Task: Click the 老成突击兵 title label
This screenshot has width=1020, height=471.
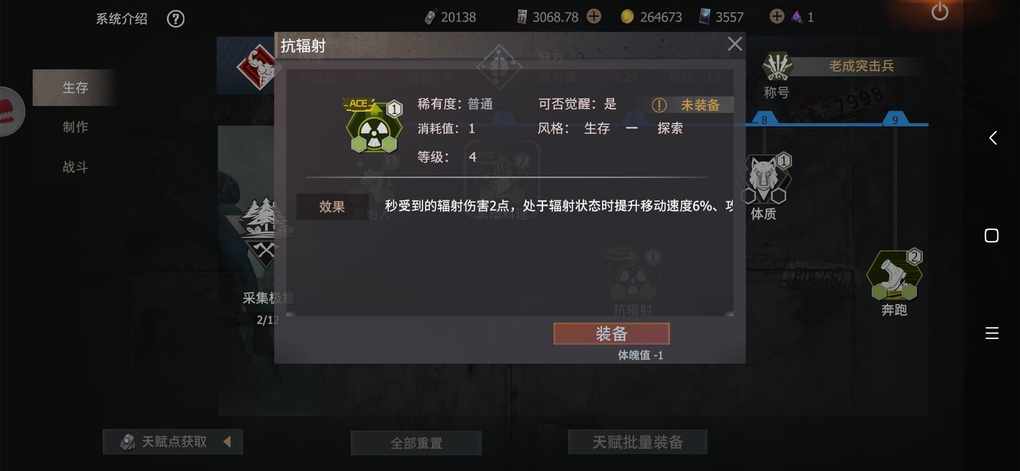Action: (861, 66)
